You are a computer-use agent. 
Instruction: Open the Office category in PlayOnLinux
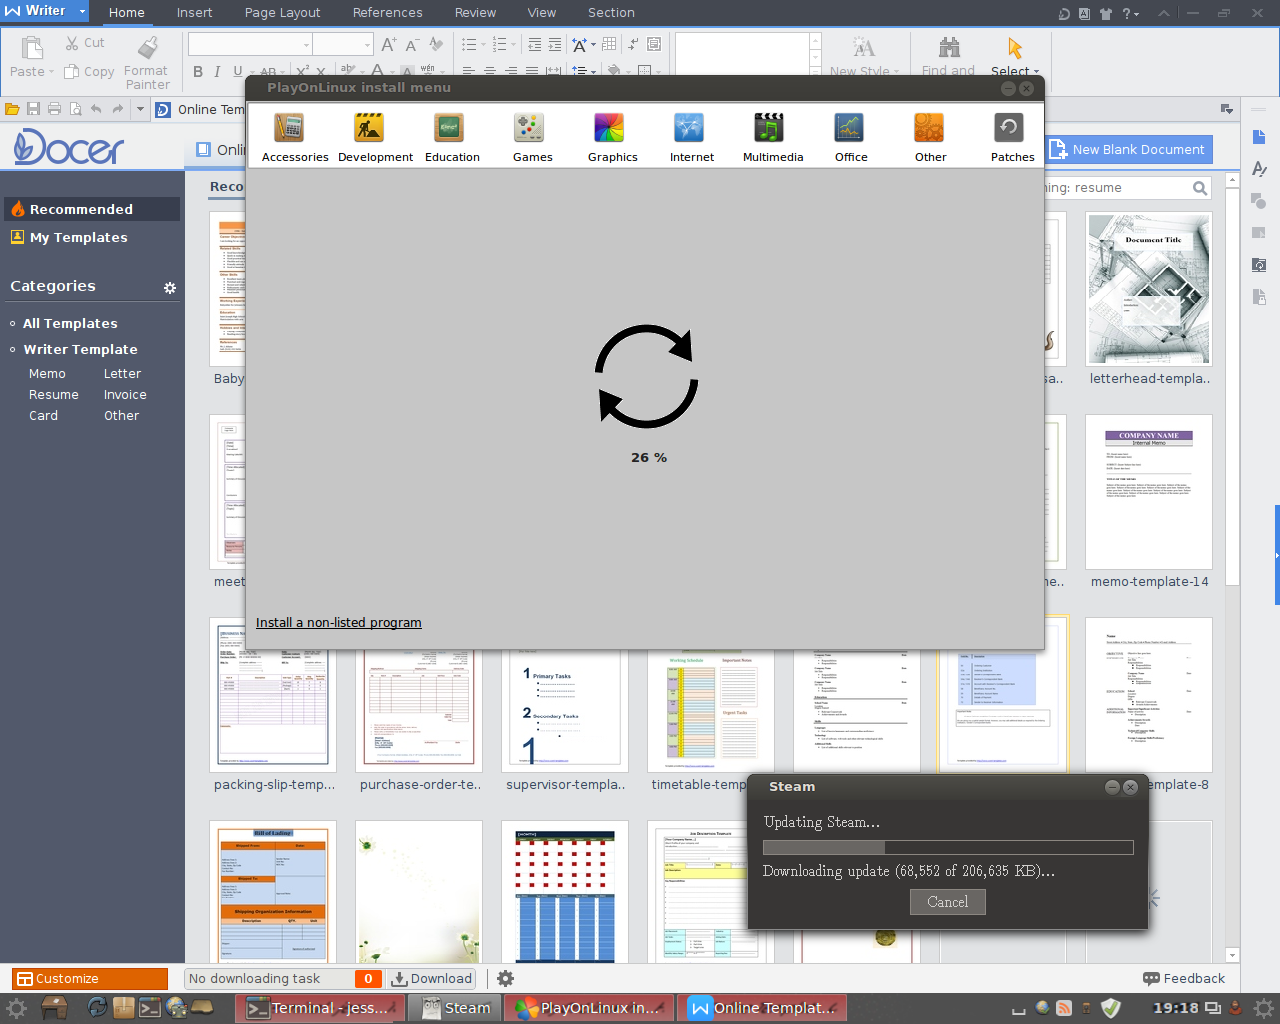point(851,137)
